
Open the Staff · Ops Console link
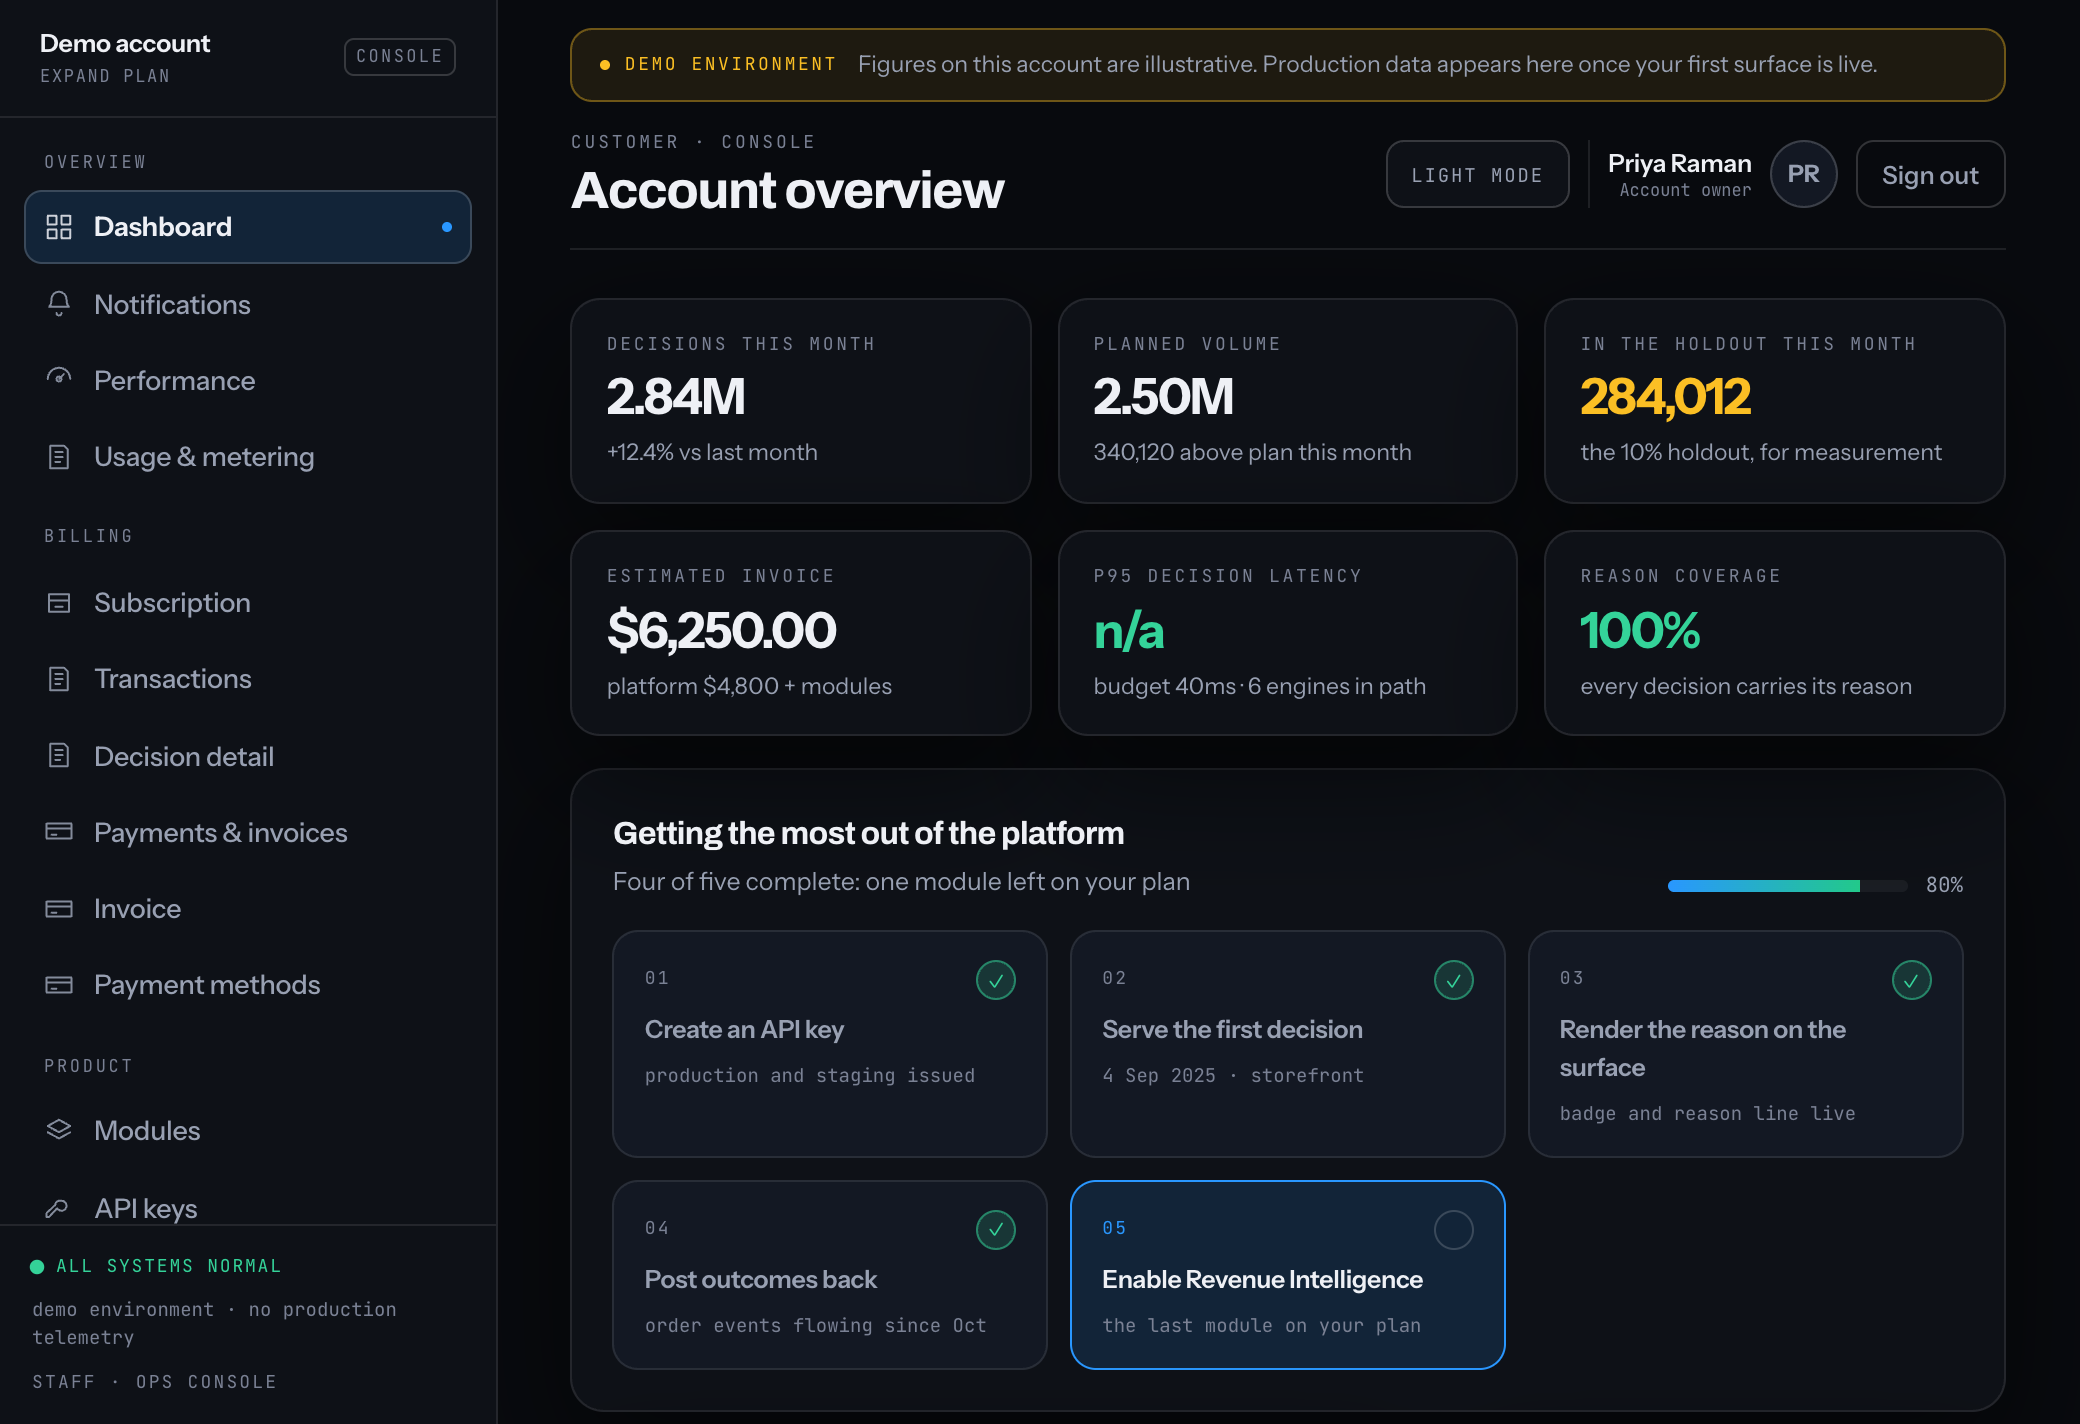pos(154,1381)
